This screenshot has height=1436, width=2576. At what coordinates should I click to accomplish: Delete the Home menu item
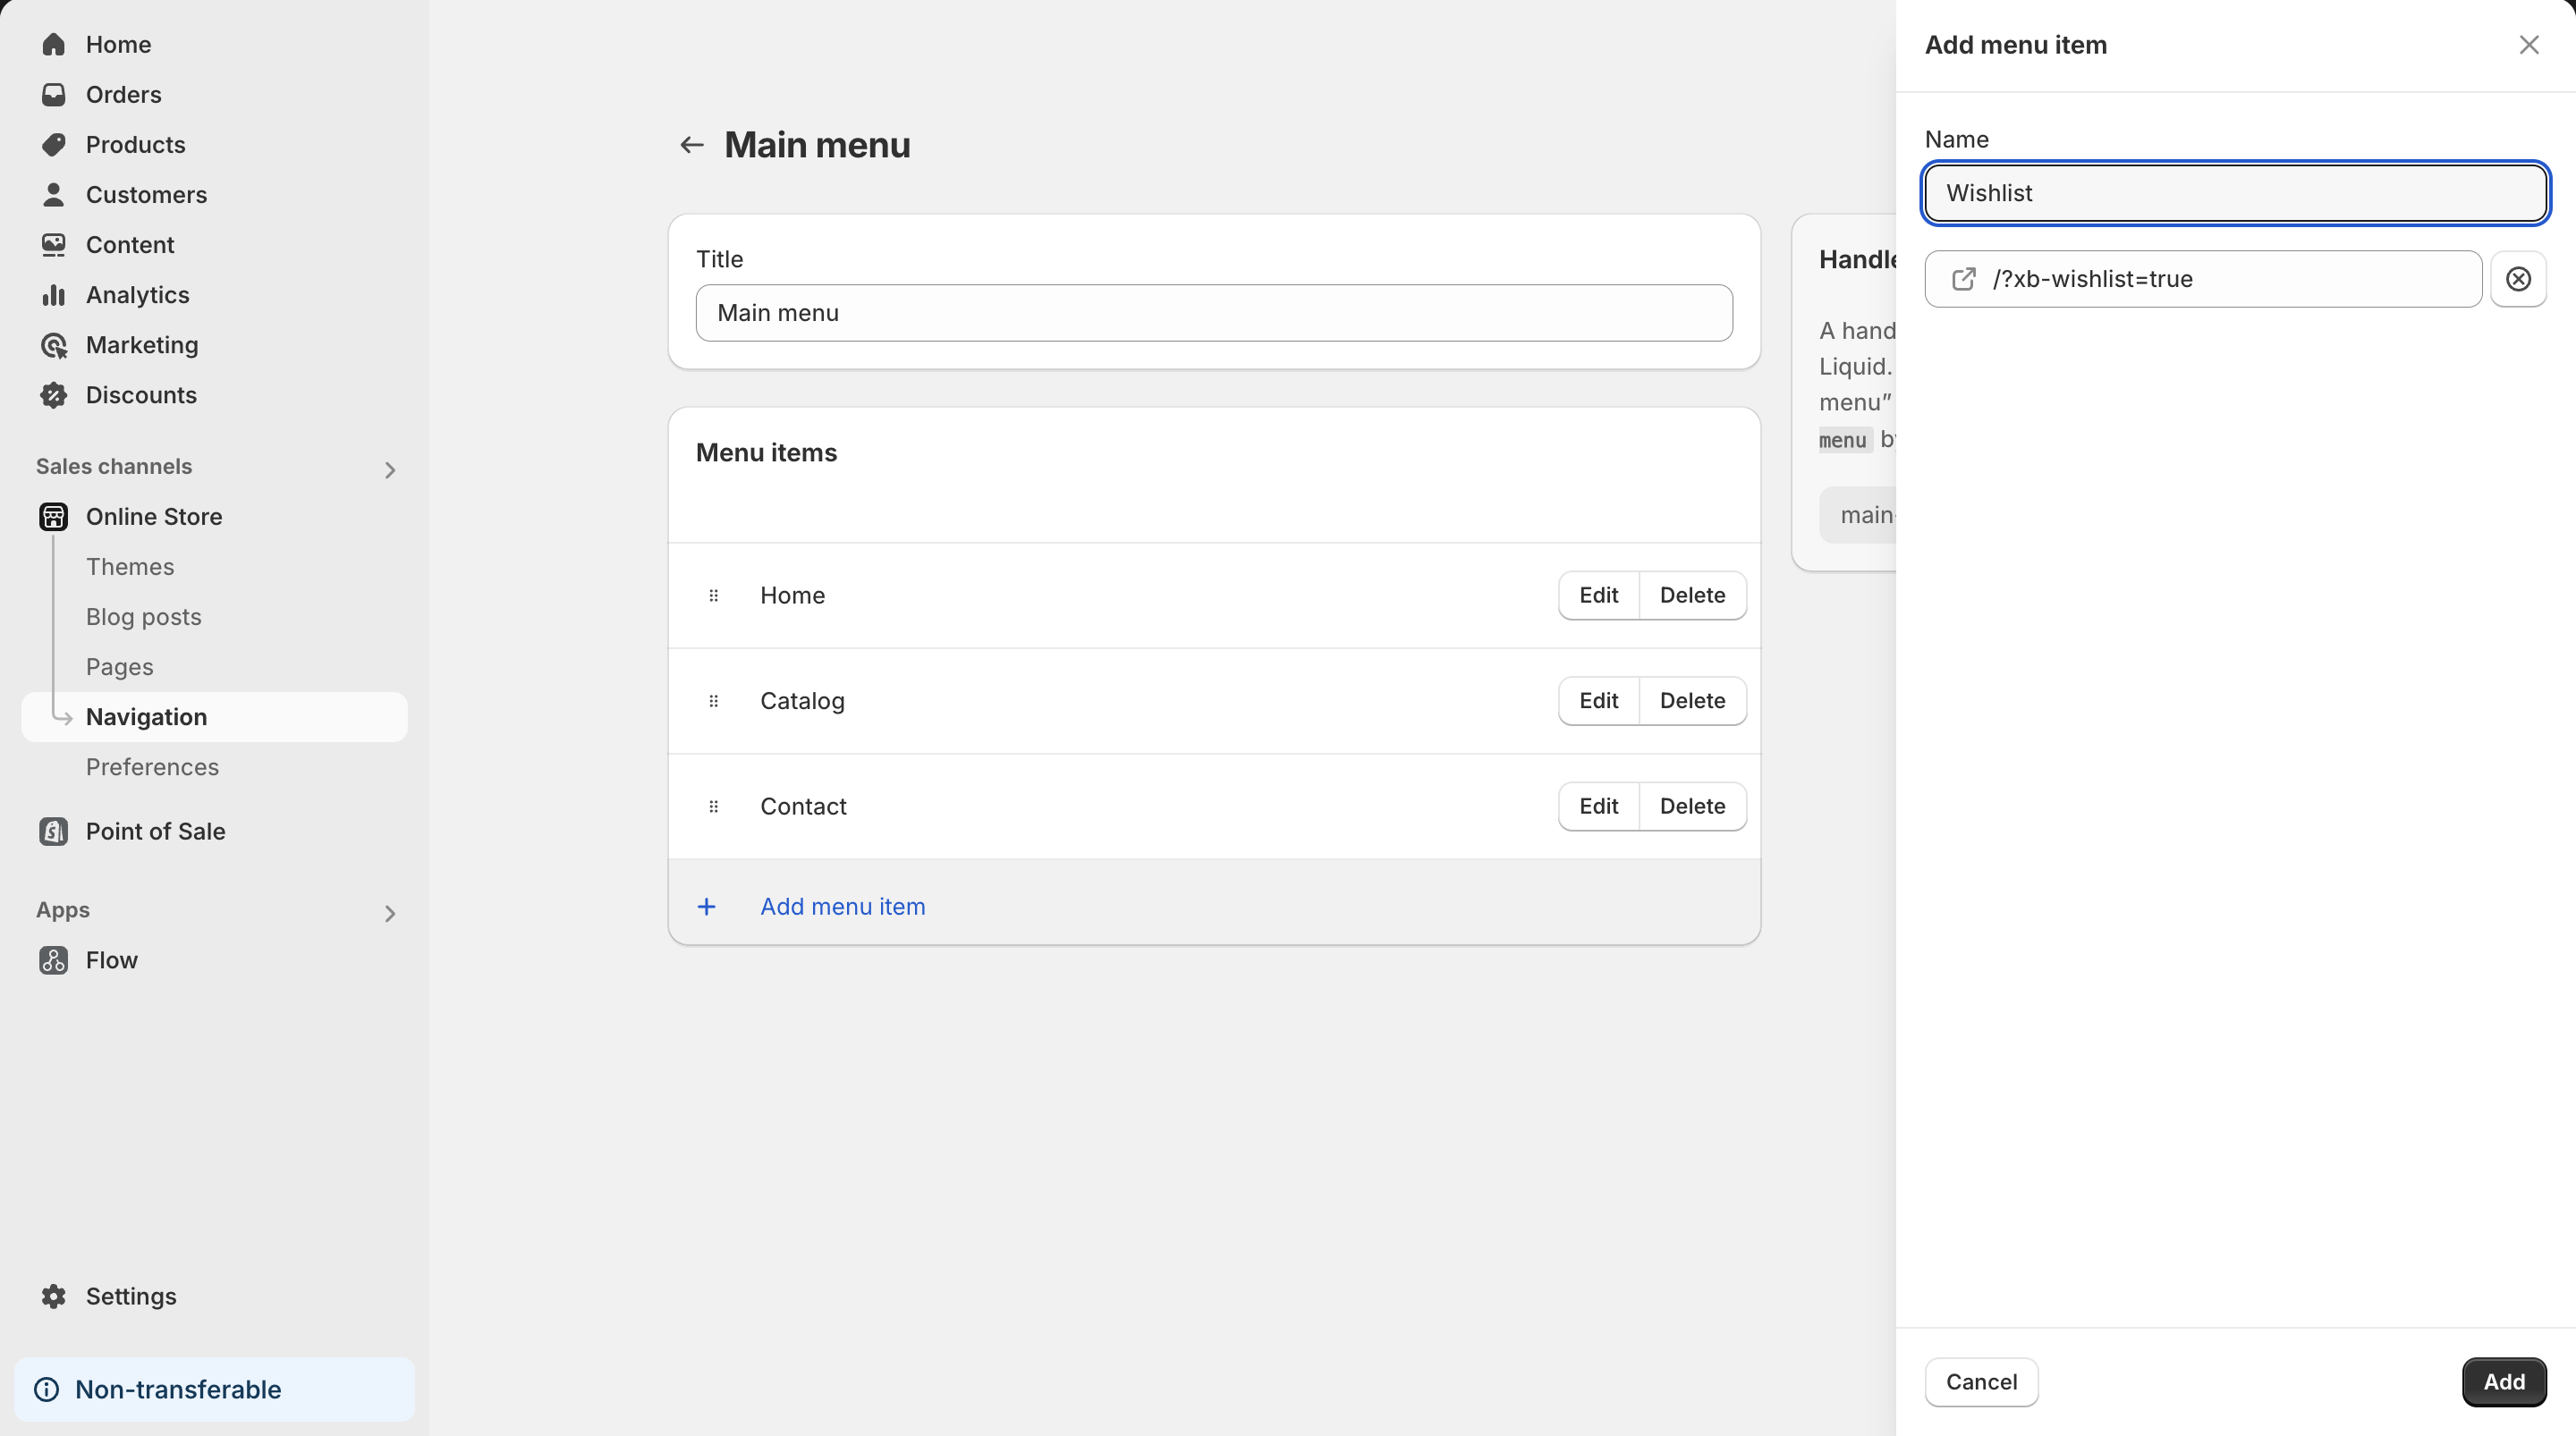(1692, 595)
